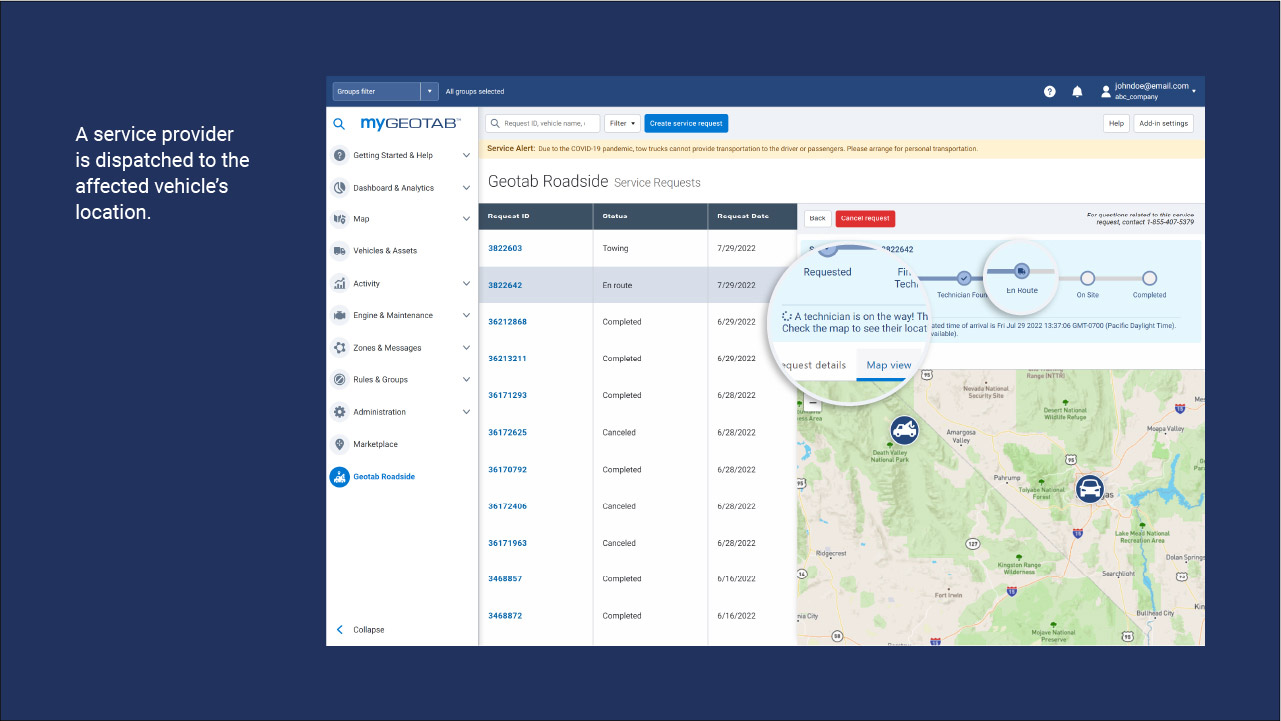Open request ID 3468857
Image resolution: width=1281 pixels, height=721 pixels.
(505, 579)
